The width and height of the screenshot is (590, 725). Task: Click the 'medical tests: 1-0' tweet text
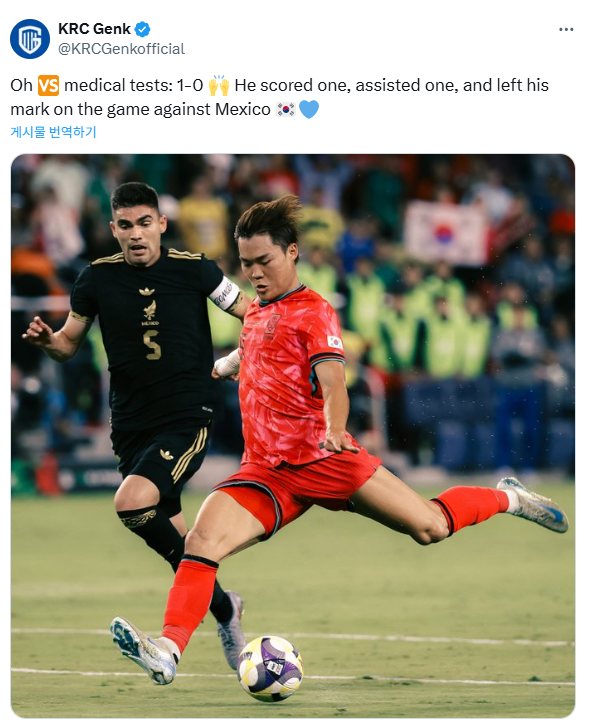click(x=134, y=86)
